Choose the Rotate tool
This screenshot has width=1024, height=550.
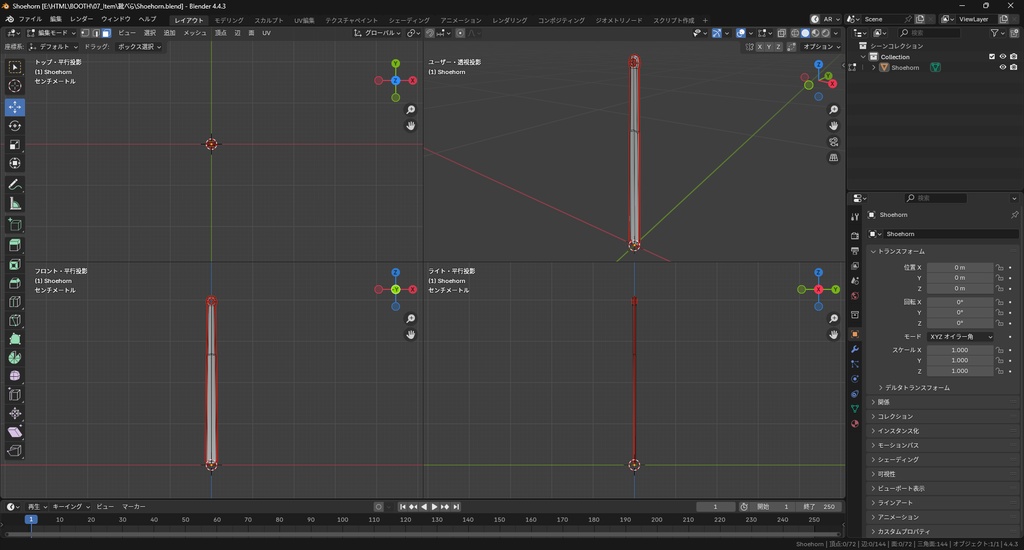tap(14, 125)
